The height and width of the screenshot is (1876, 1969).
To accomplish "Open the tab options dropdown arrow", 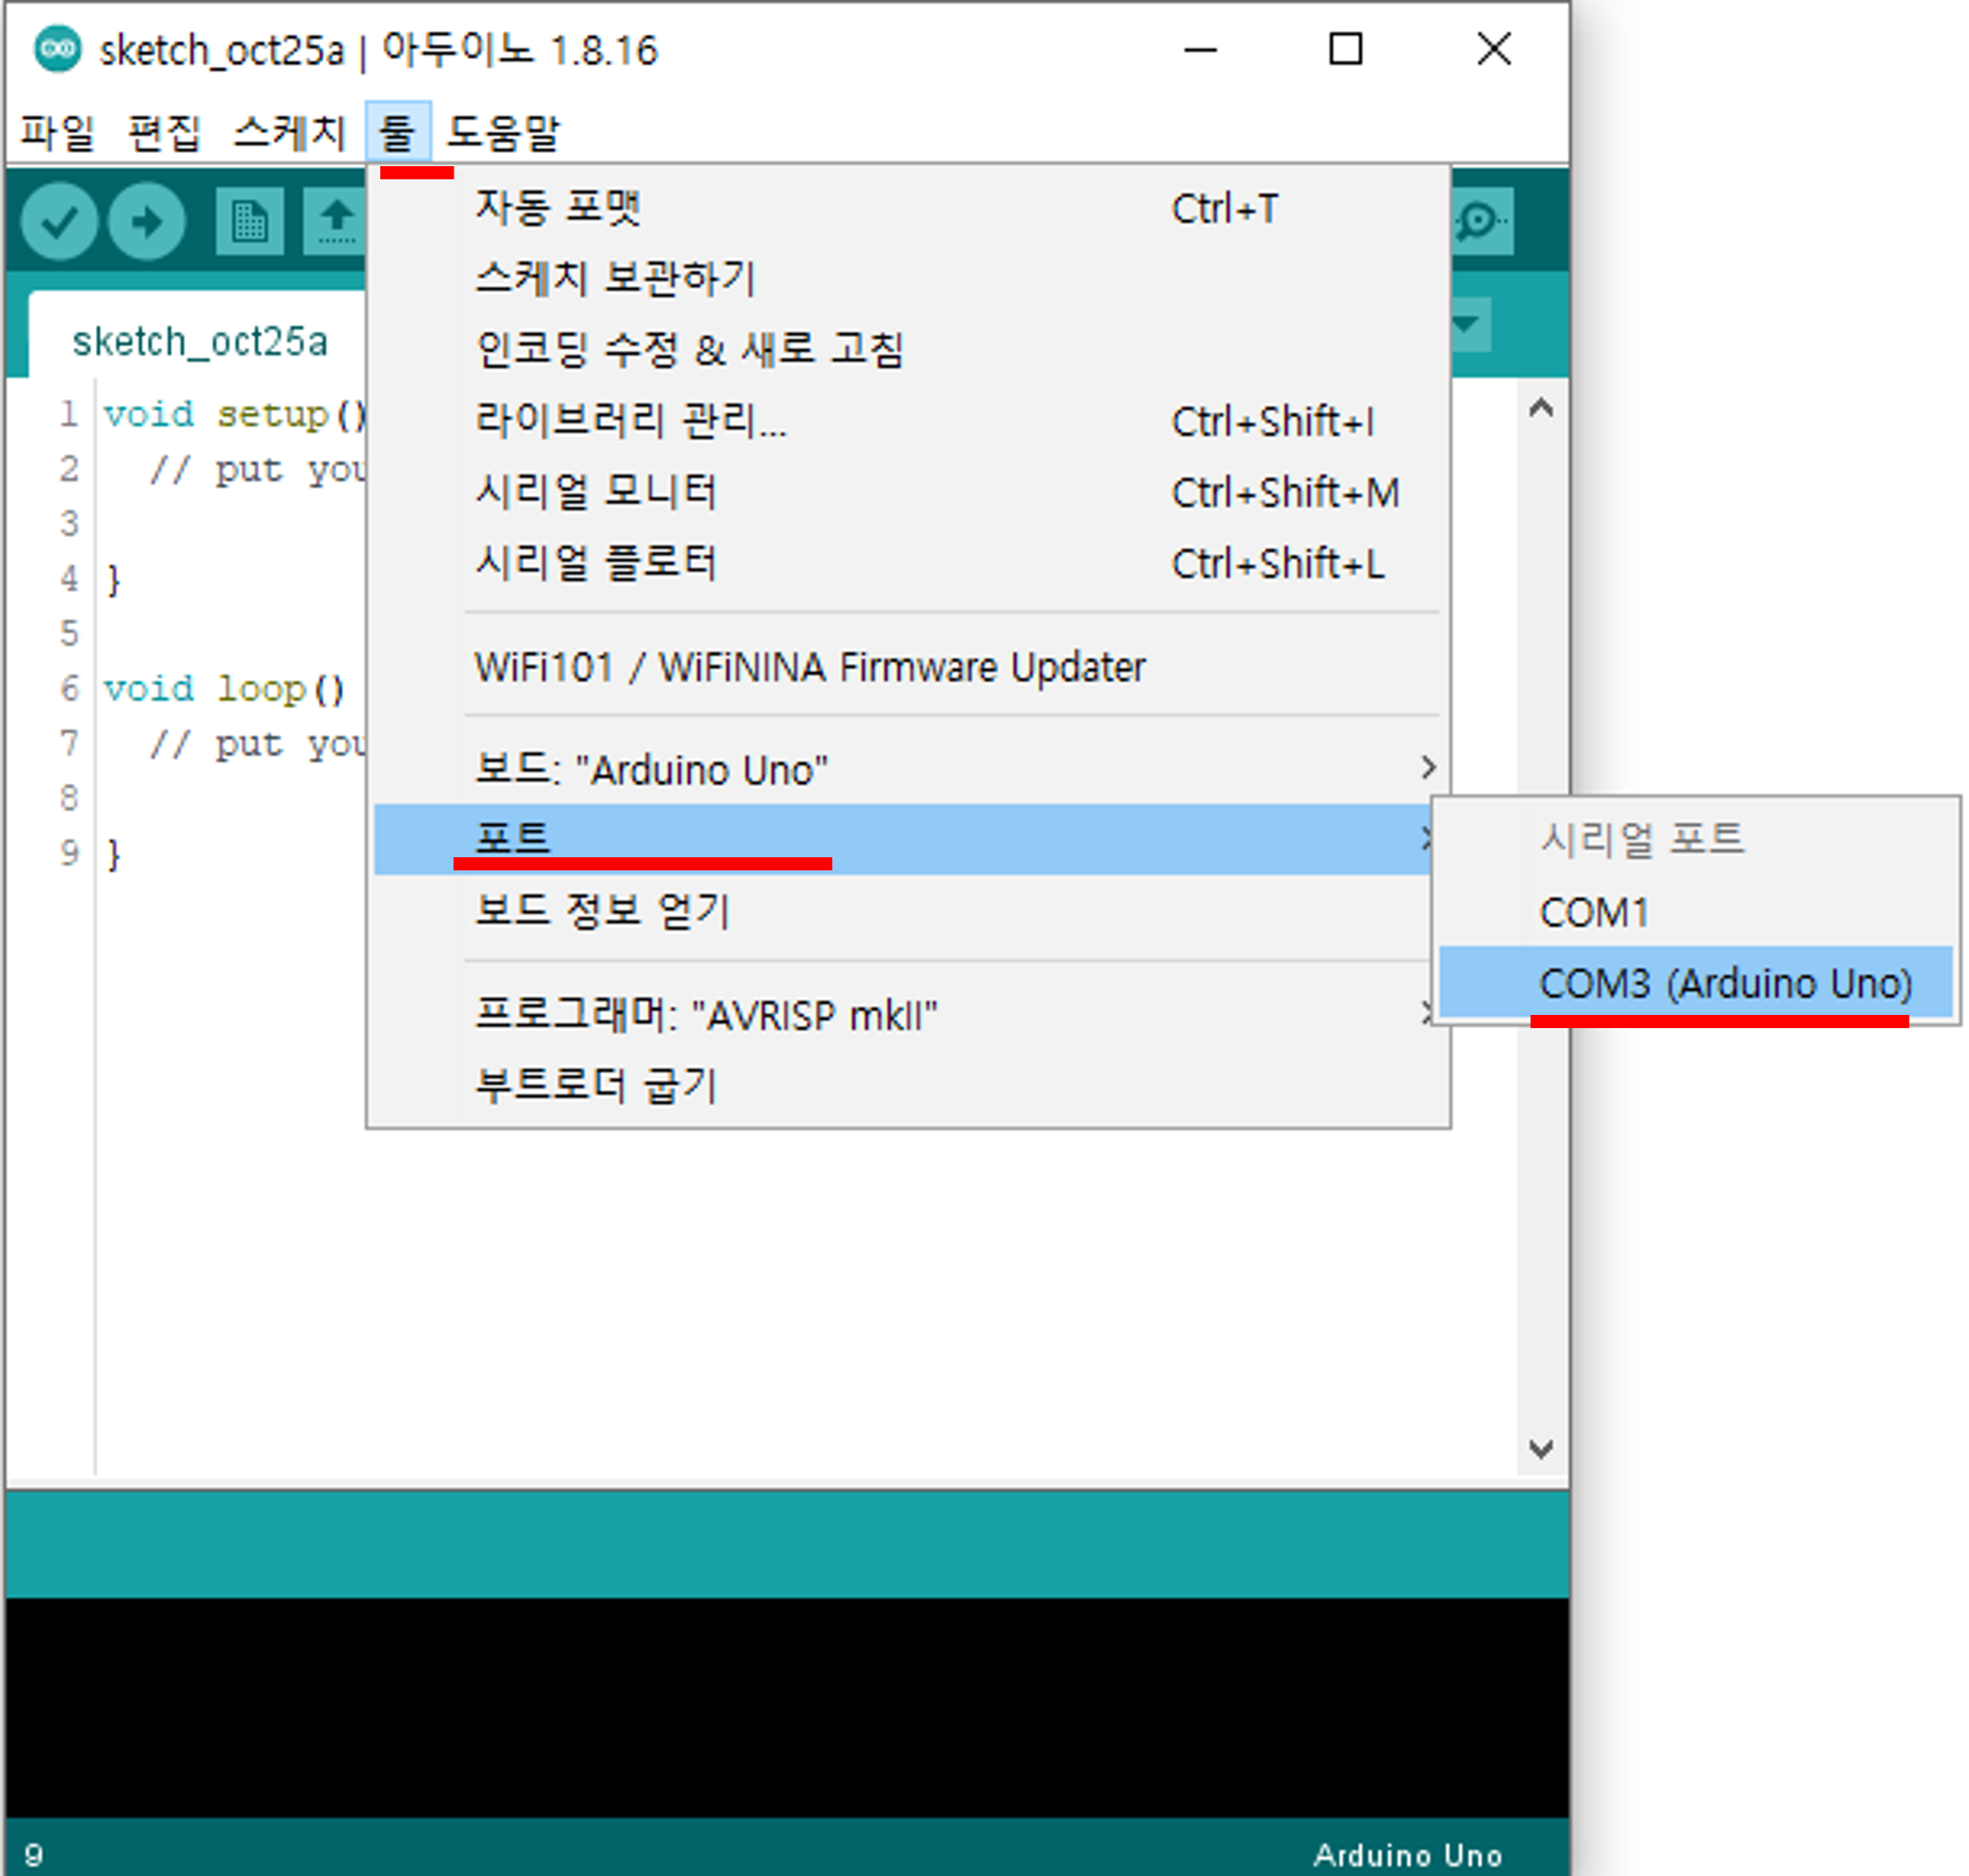I will (x=1468, y=324).
